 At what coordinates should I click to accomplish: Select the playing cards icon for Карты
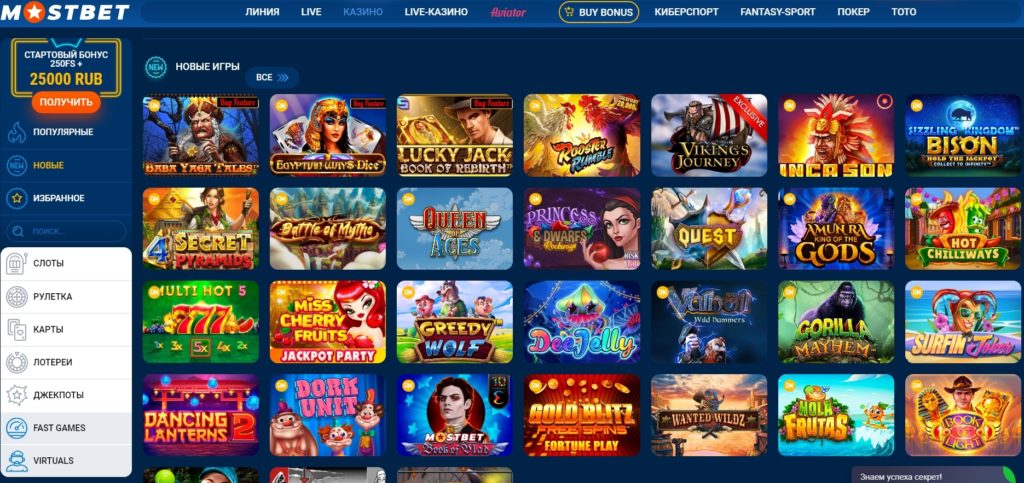coord(16,330)
